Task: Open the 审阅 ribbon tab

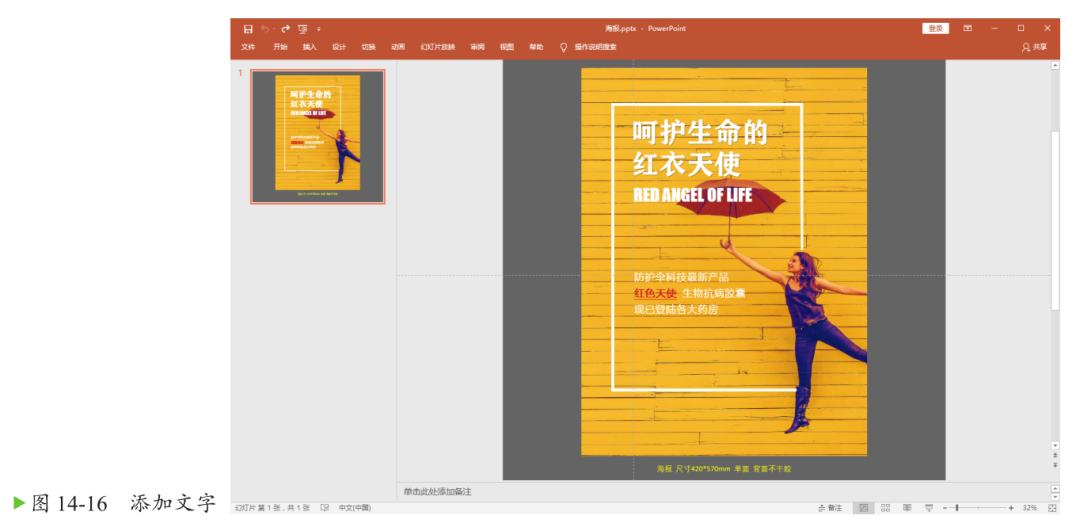Action: 477,47
